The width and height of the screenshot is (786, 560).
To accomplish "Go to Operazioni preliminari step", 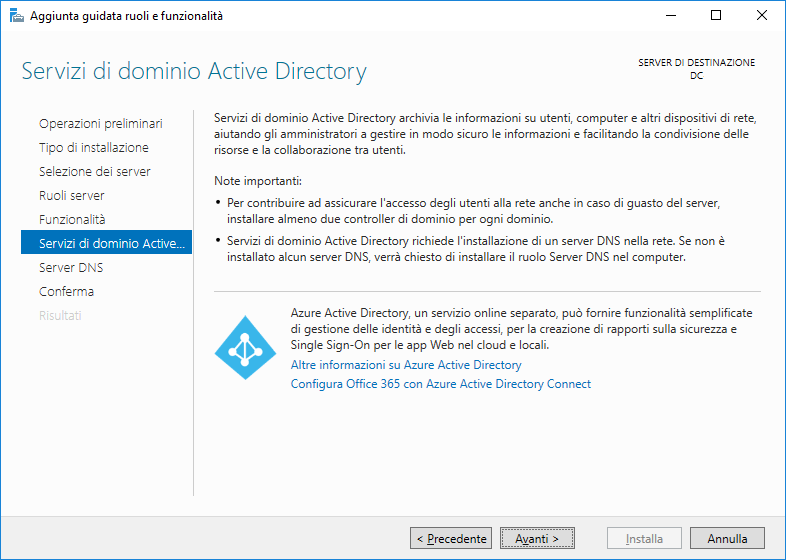I will (x=101, y=123).
